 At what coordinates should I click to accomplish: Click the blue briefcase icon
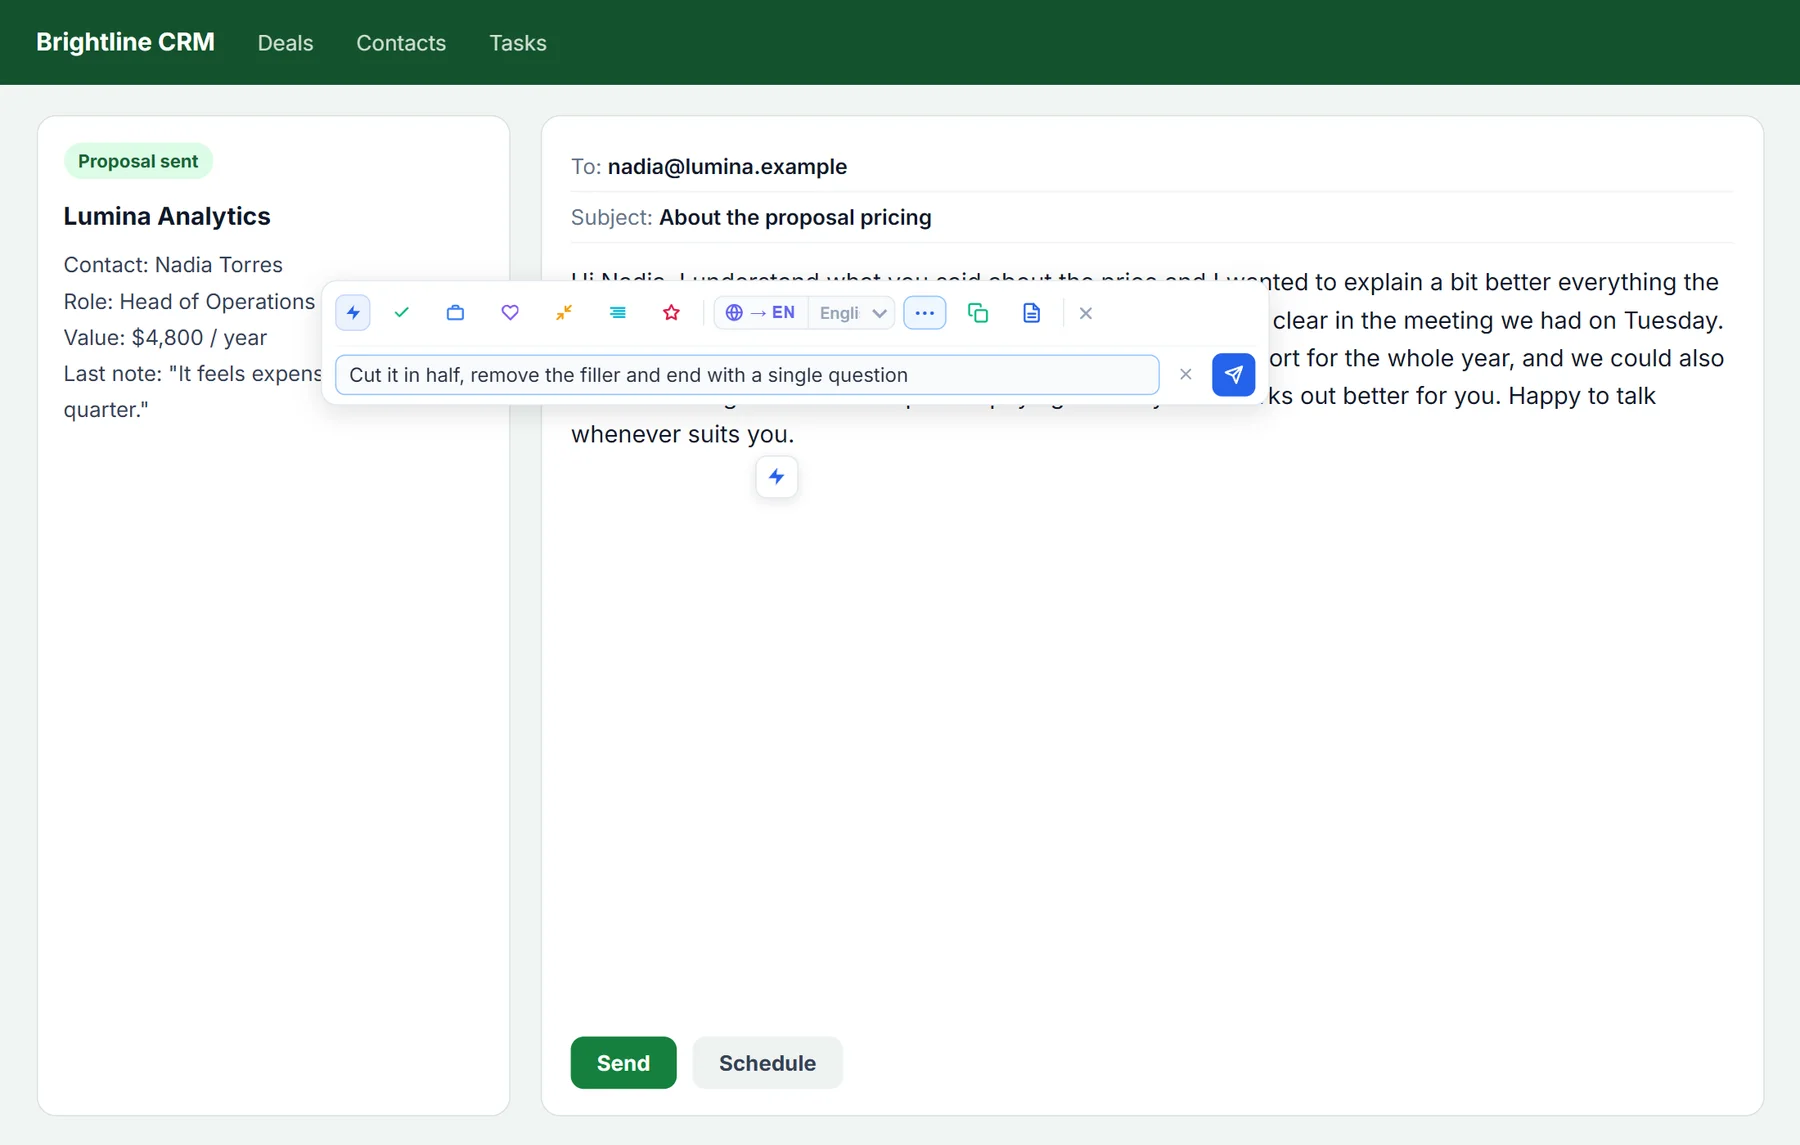coord(455,313)
